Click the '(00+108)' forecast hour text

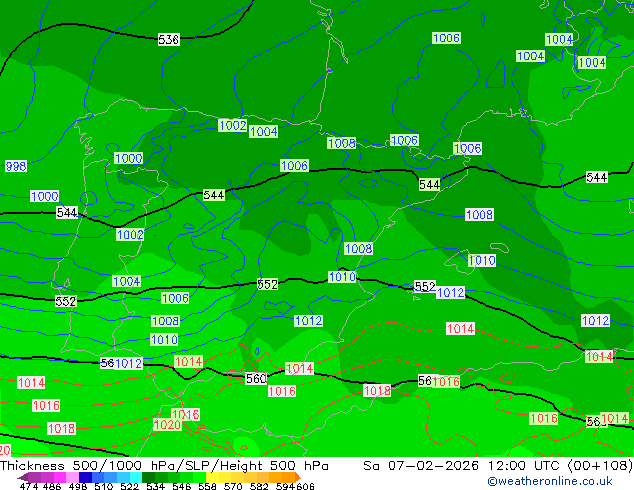point(600,466)
